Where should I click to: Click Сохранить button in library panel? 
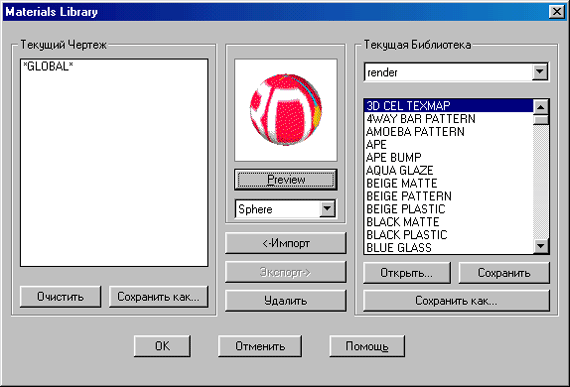coord(504,273)
